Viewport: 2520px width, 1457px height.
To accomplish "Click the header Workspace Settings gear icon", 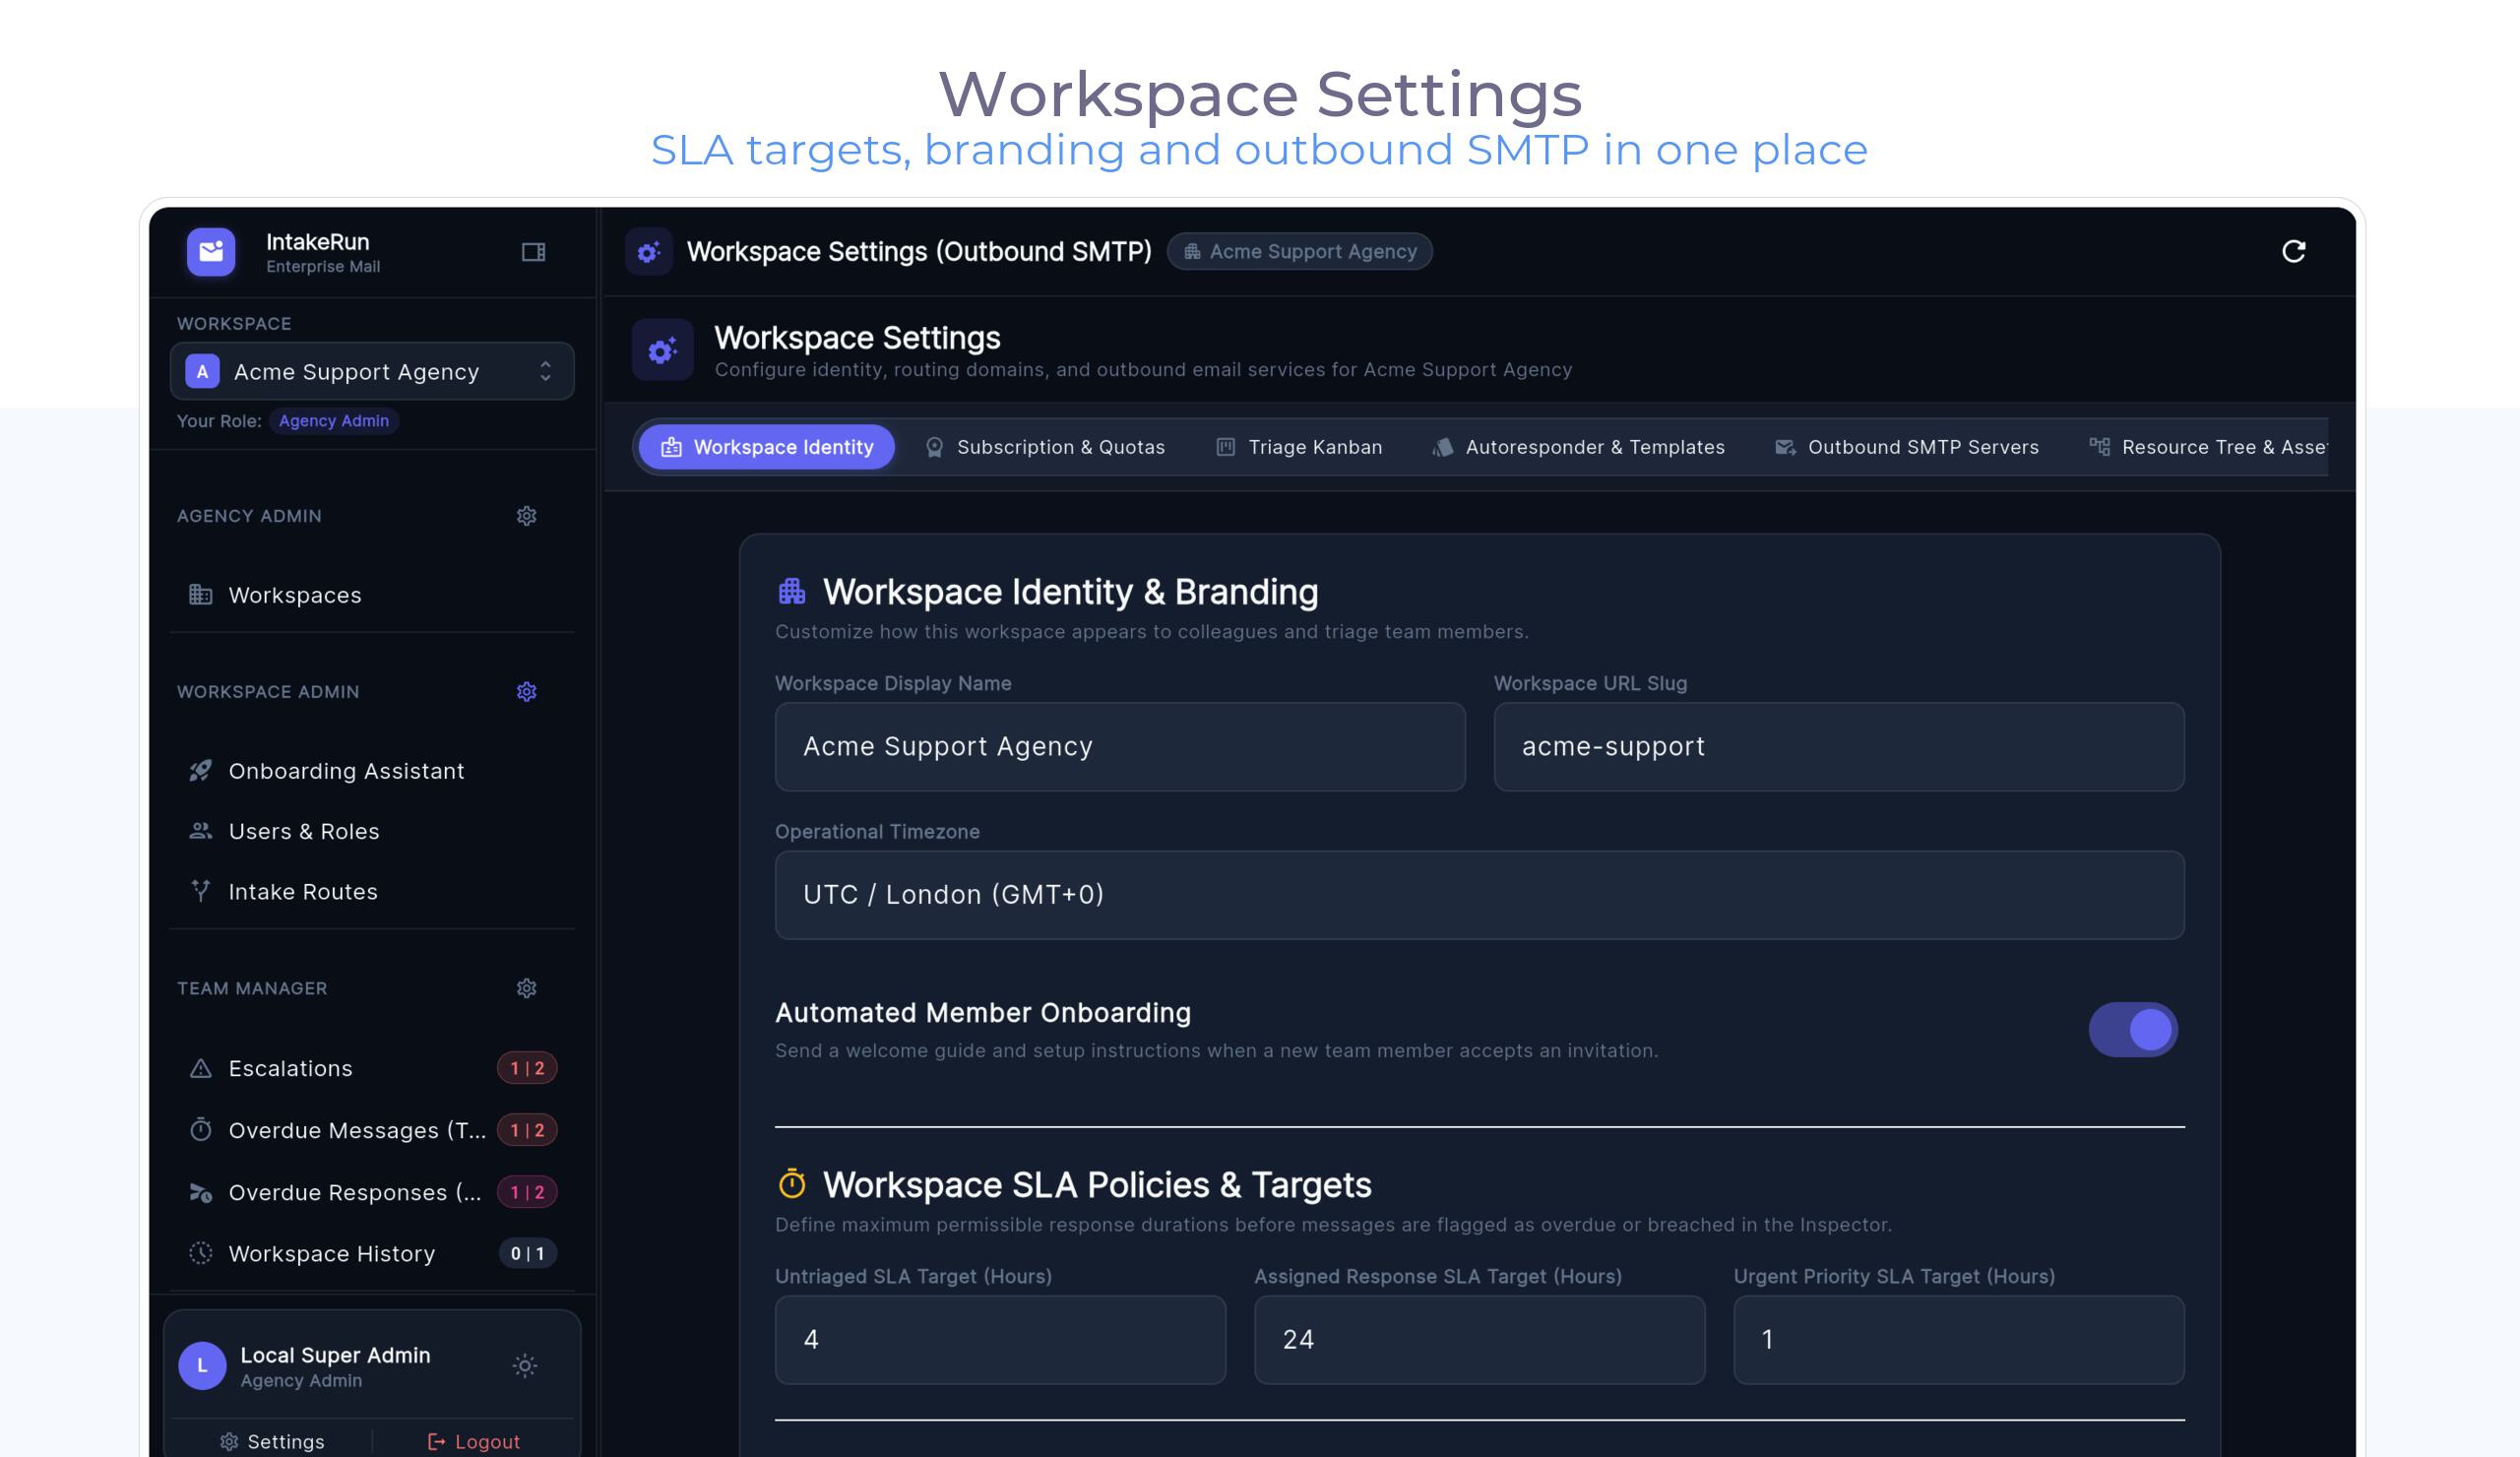I will click(x=649, y=252).
